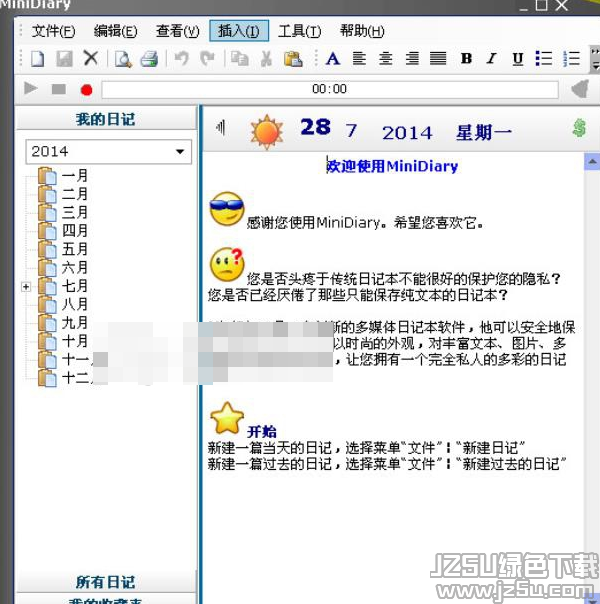Click the Print printer icon
This screenshot has width=600, height=604.
coord(149,59)
